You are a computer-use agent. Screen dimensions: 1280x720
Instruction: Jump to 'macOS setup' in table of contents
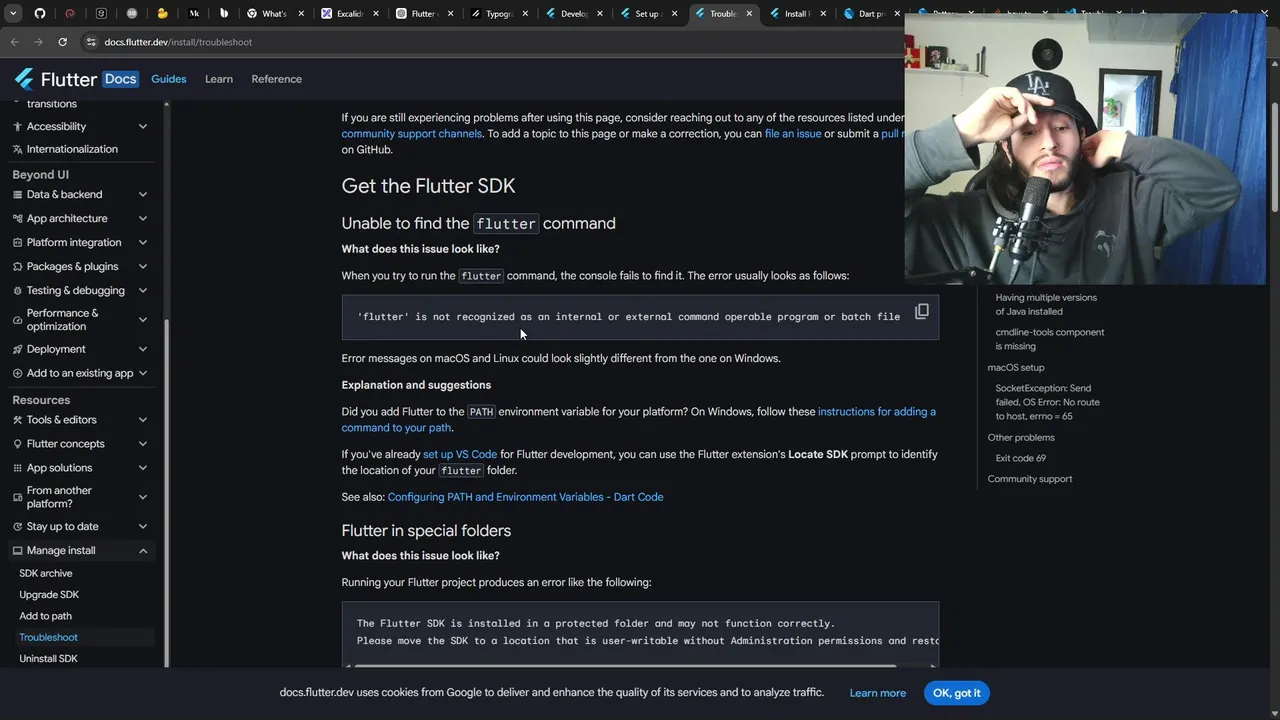(1016, 367)
